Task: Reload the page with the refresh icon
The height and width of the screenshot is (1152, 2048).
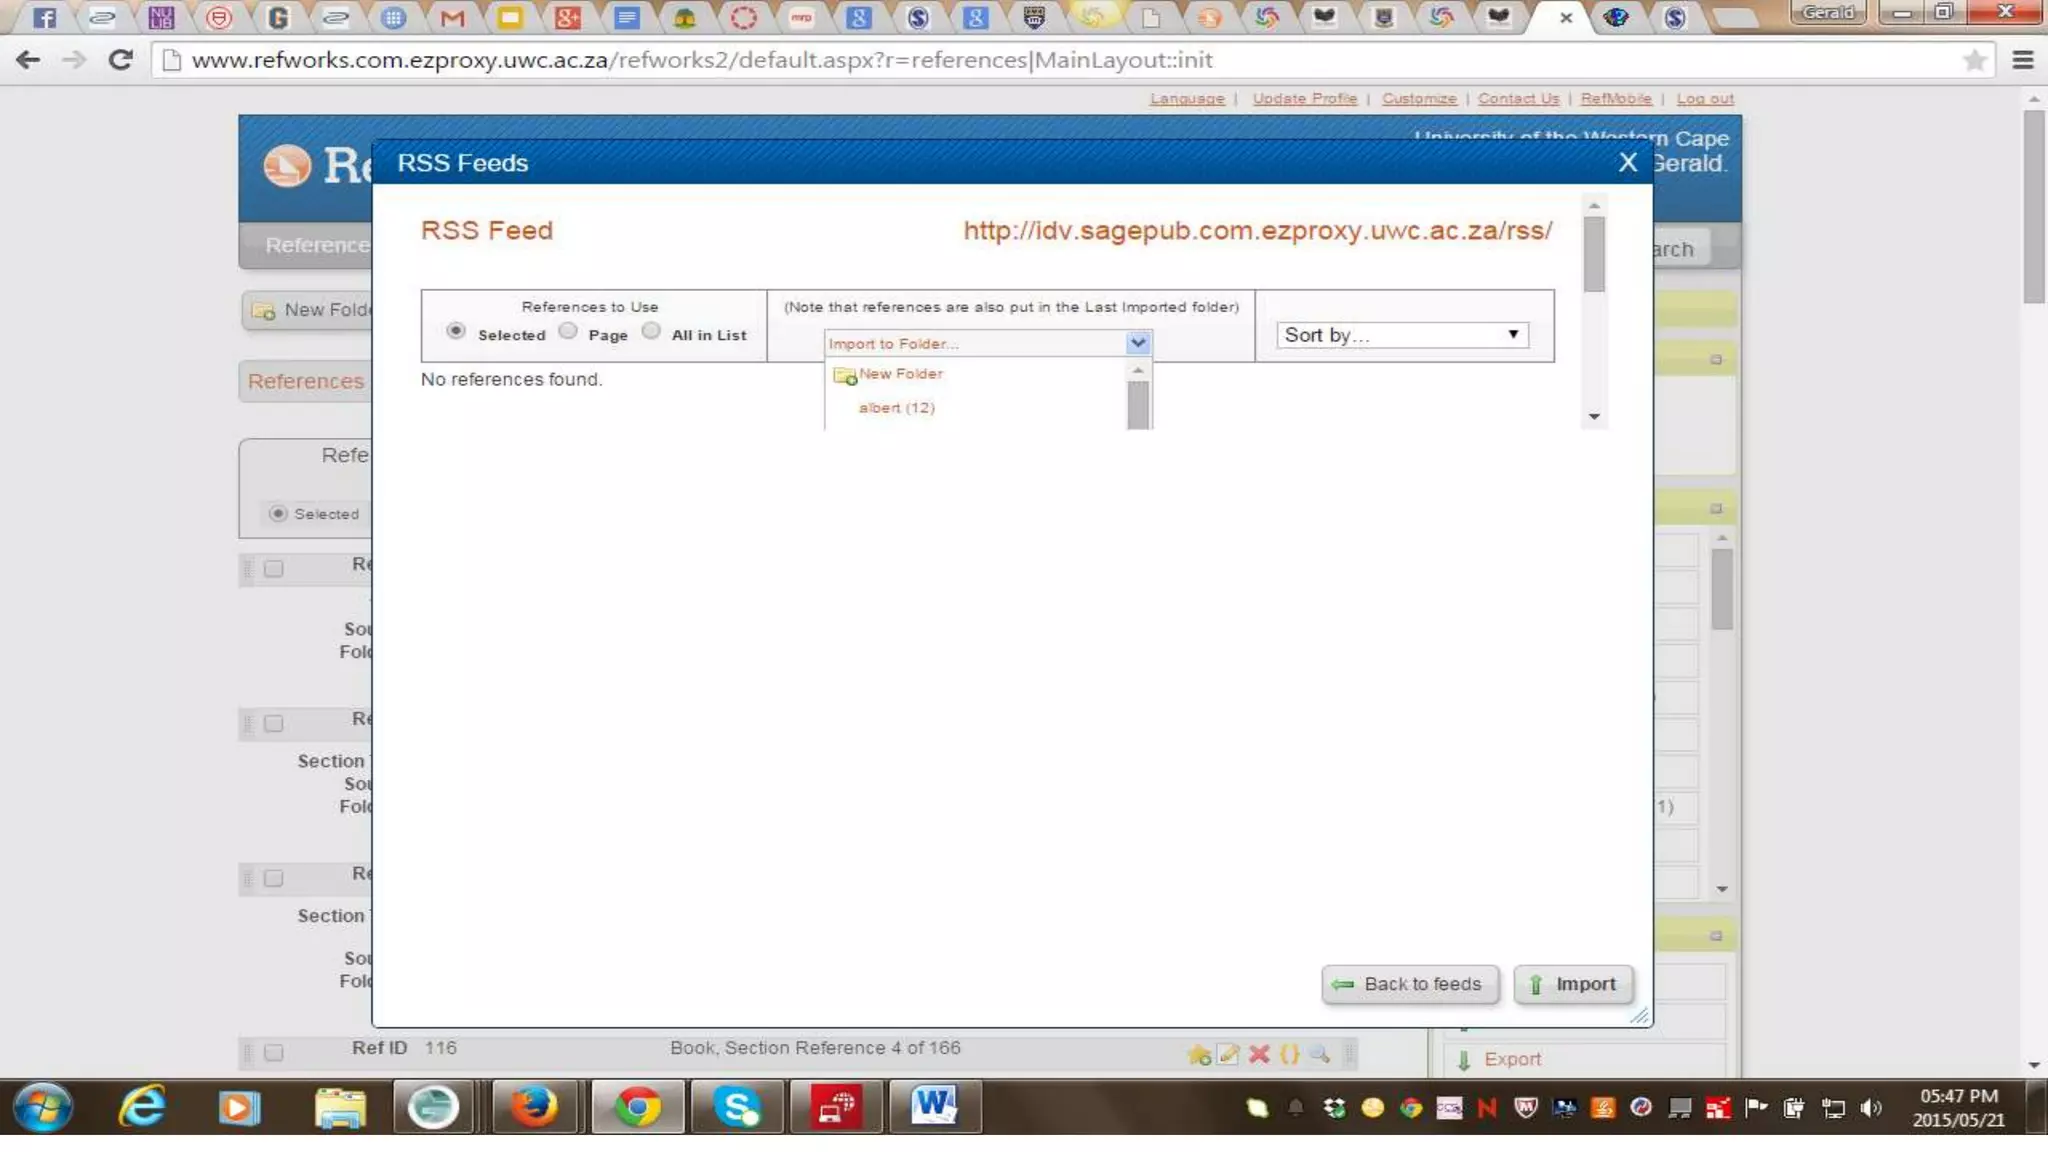Action: (x=121, y=60)
